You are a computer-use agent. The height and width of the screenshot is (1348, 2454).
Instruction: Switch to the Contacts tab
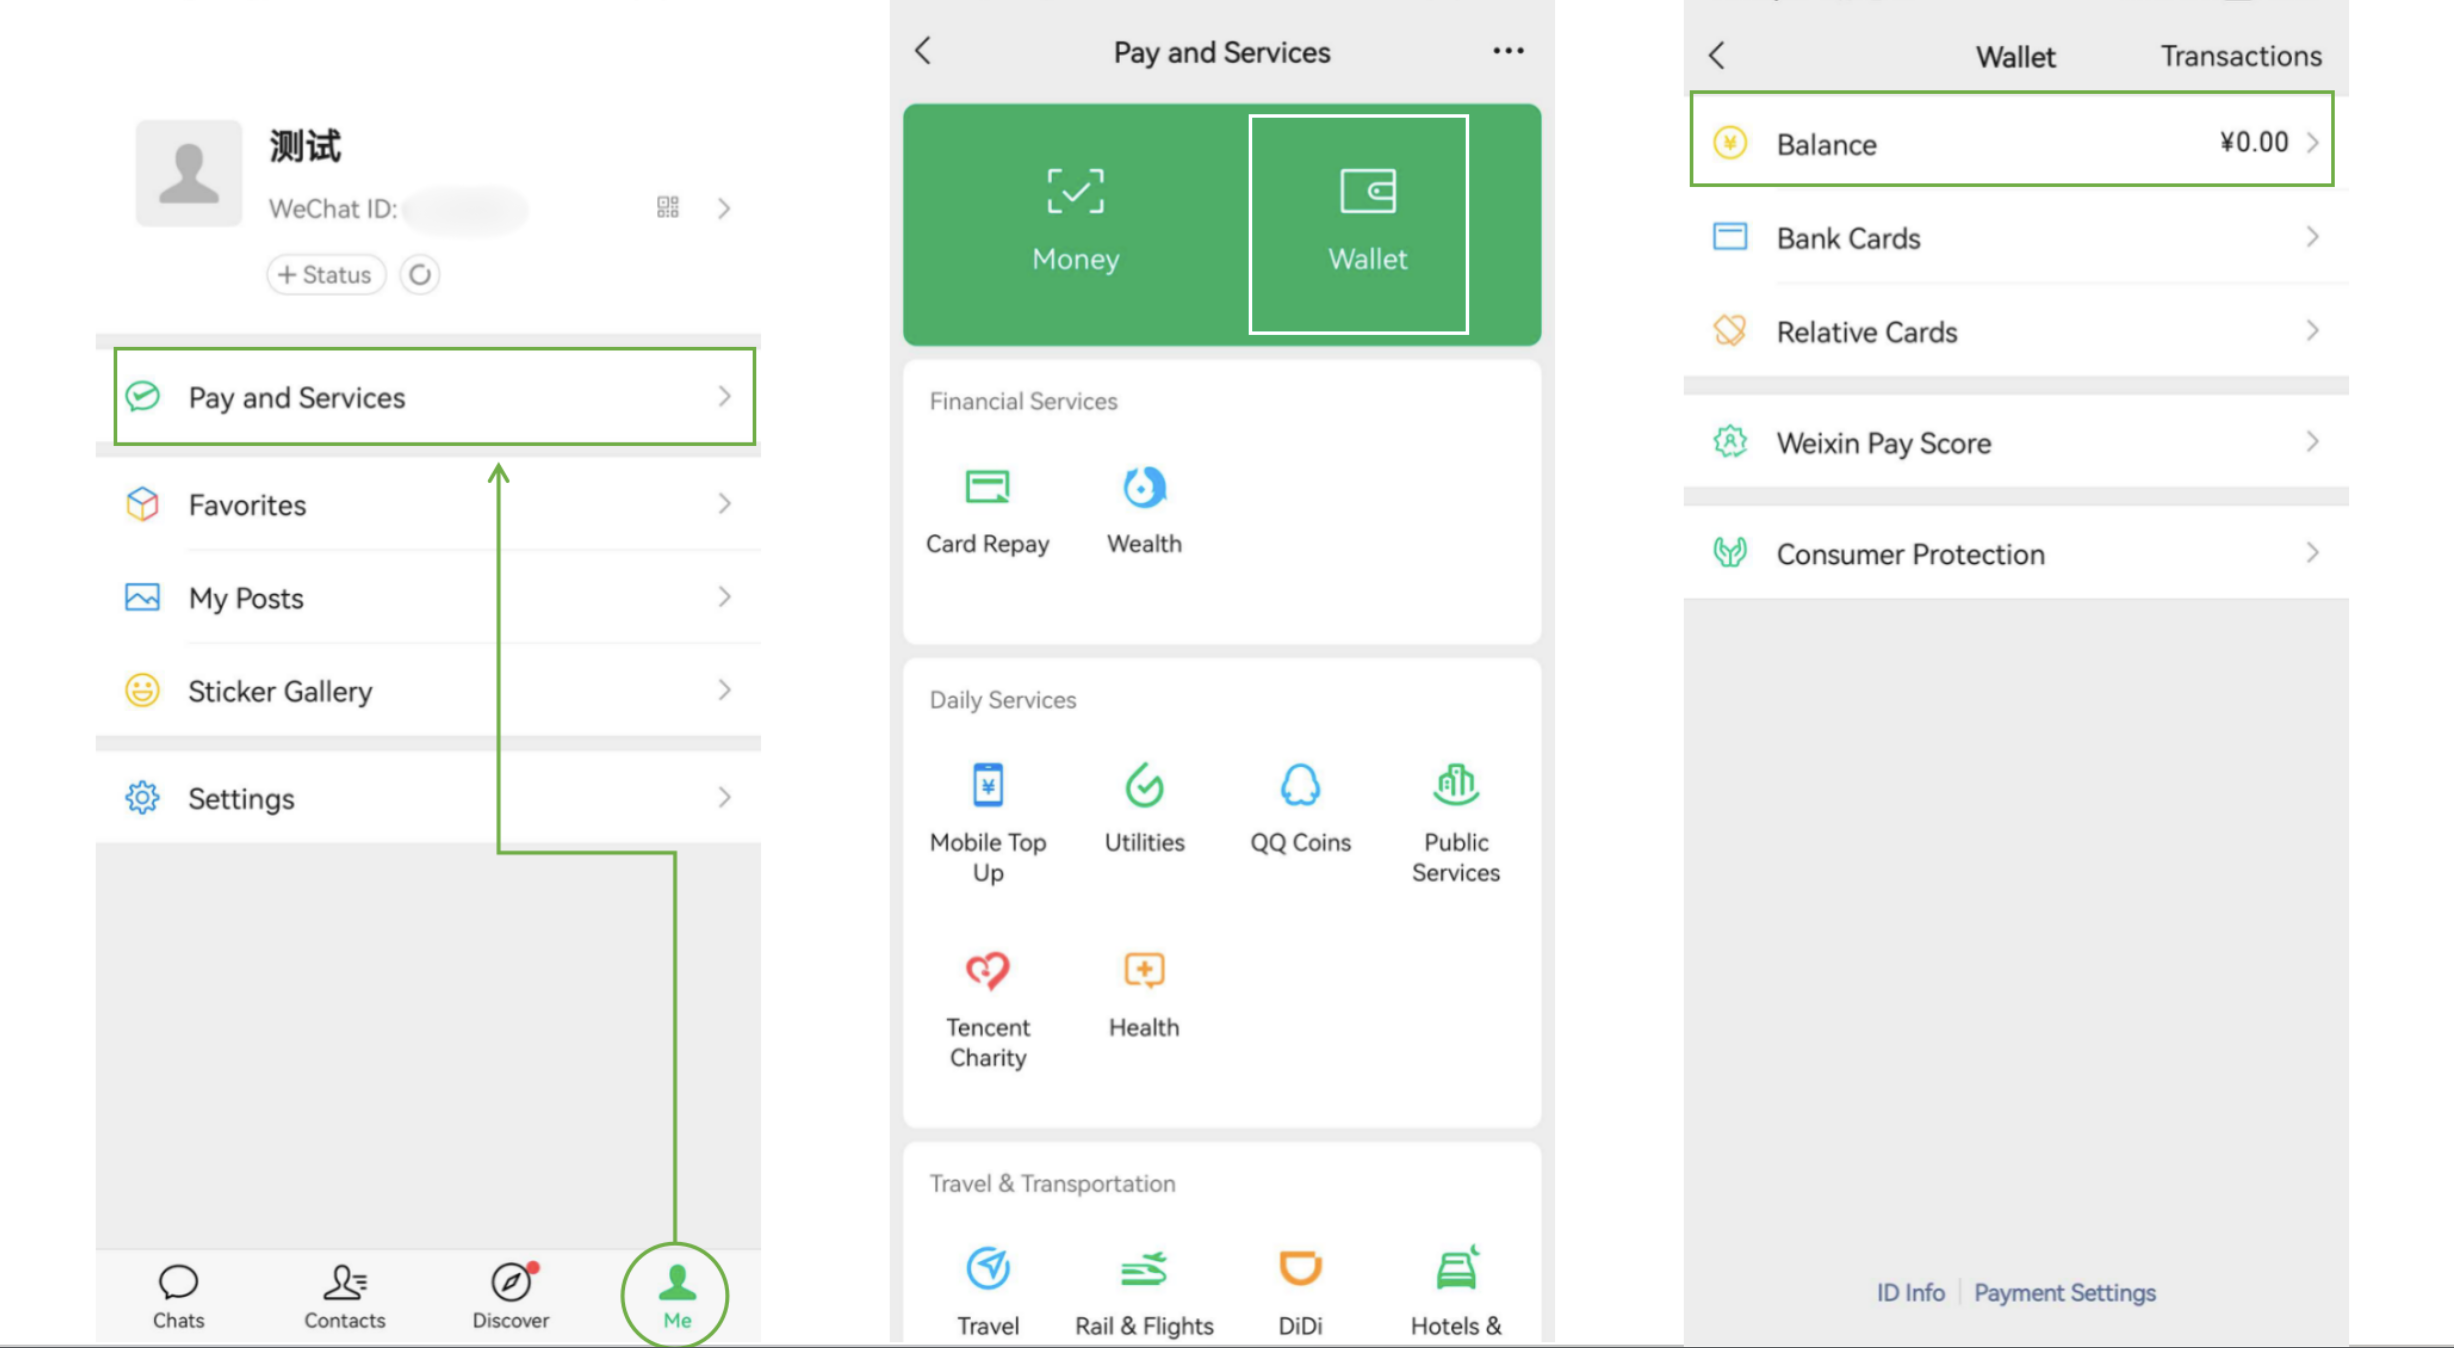click(345, 1296)
